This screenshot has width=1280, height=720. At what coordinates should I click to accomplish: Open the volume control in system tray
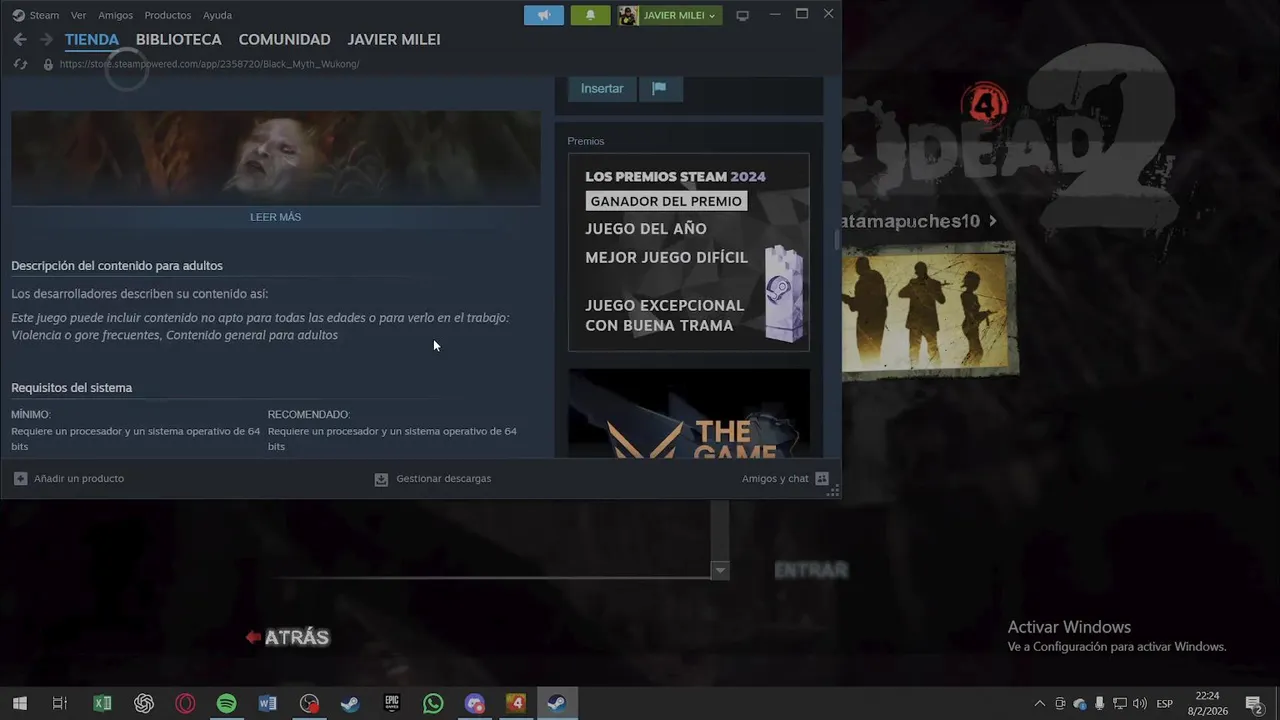tap(1140, 704)
